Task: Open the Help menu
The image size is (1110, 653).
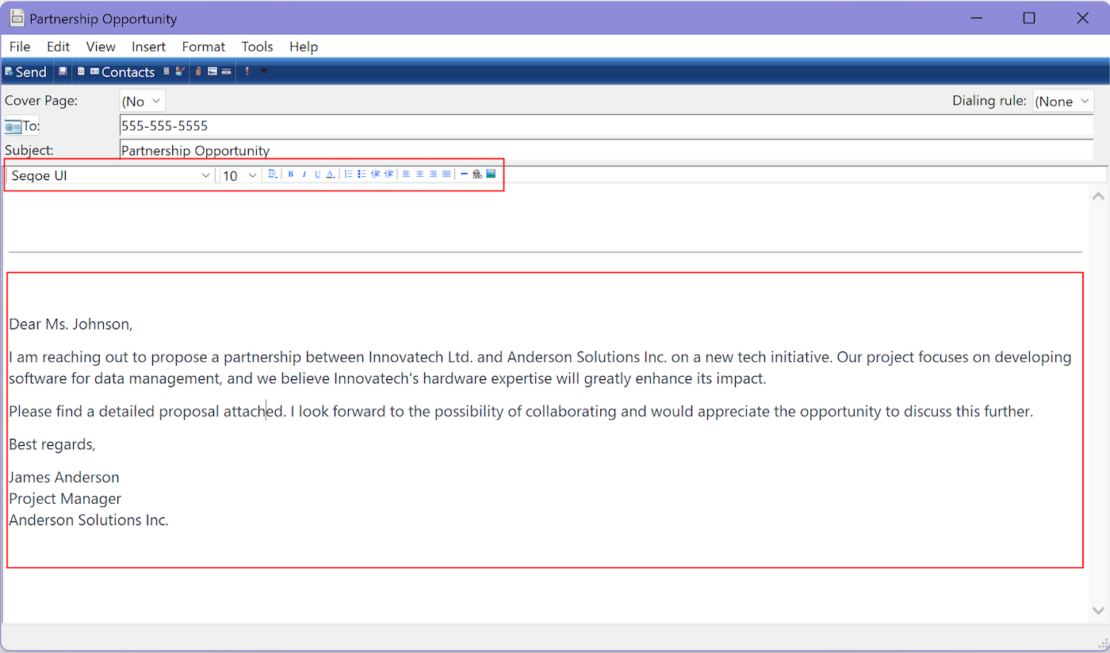Action: click(304, 47)
